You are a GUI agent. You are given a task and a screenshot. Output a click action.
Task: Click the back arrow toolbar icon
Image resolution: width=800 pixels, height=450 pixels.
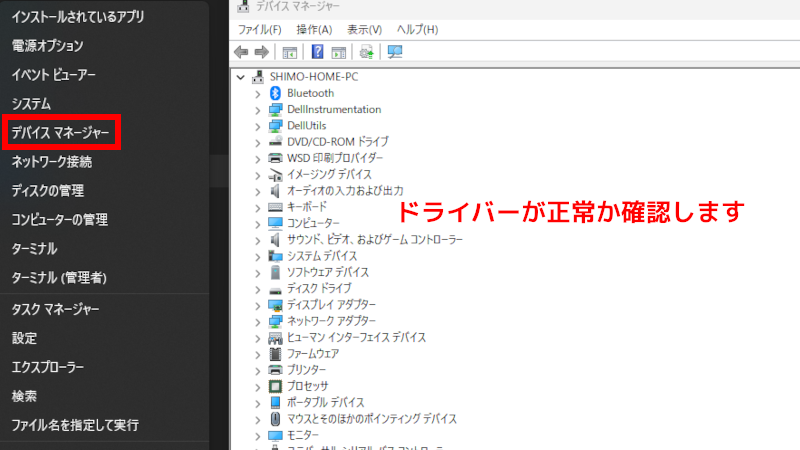[241, 52]
